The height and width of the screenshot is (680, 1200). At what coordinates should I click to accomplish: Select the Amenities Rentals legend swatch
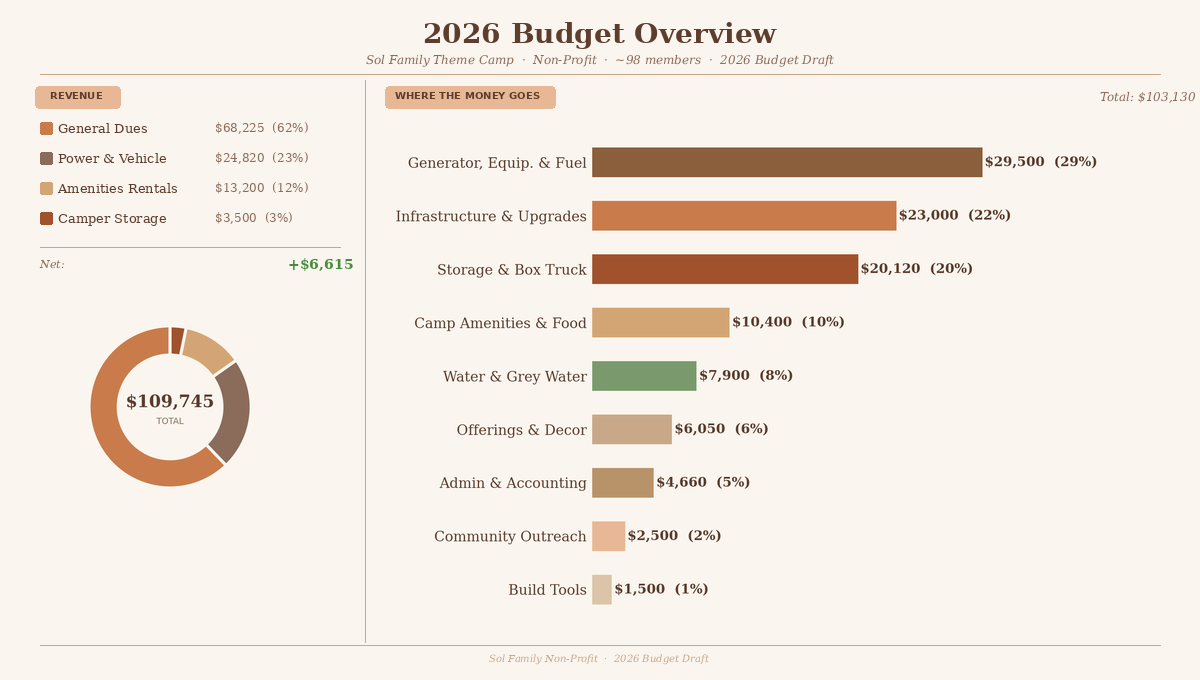point(46,189)
